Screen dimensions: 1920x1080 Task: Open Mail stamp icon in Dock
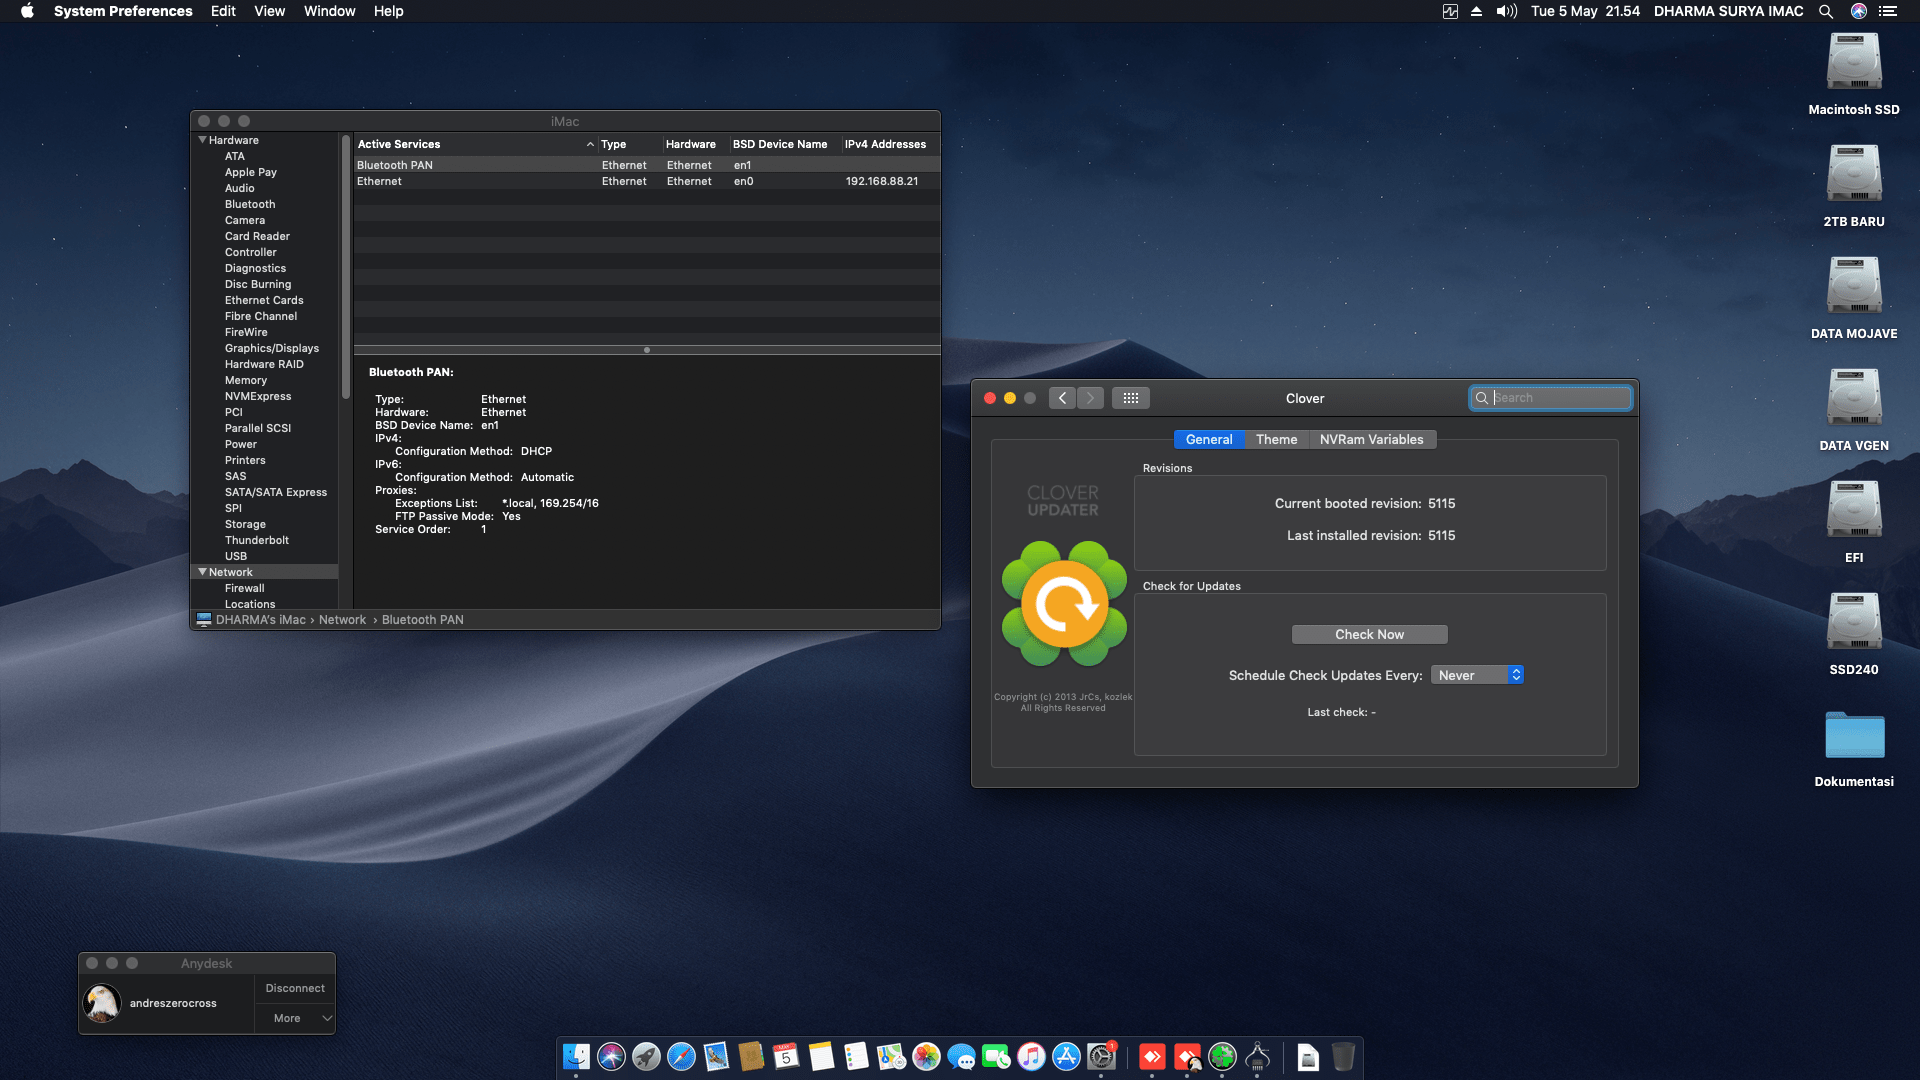716,1056
